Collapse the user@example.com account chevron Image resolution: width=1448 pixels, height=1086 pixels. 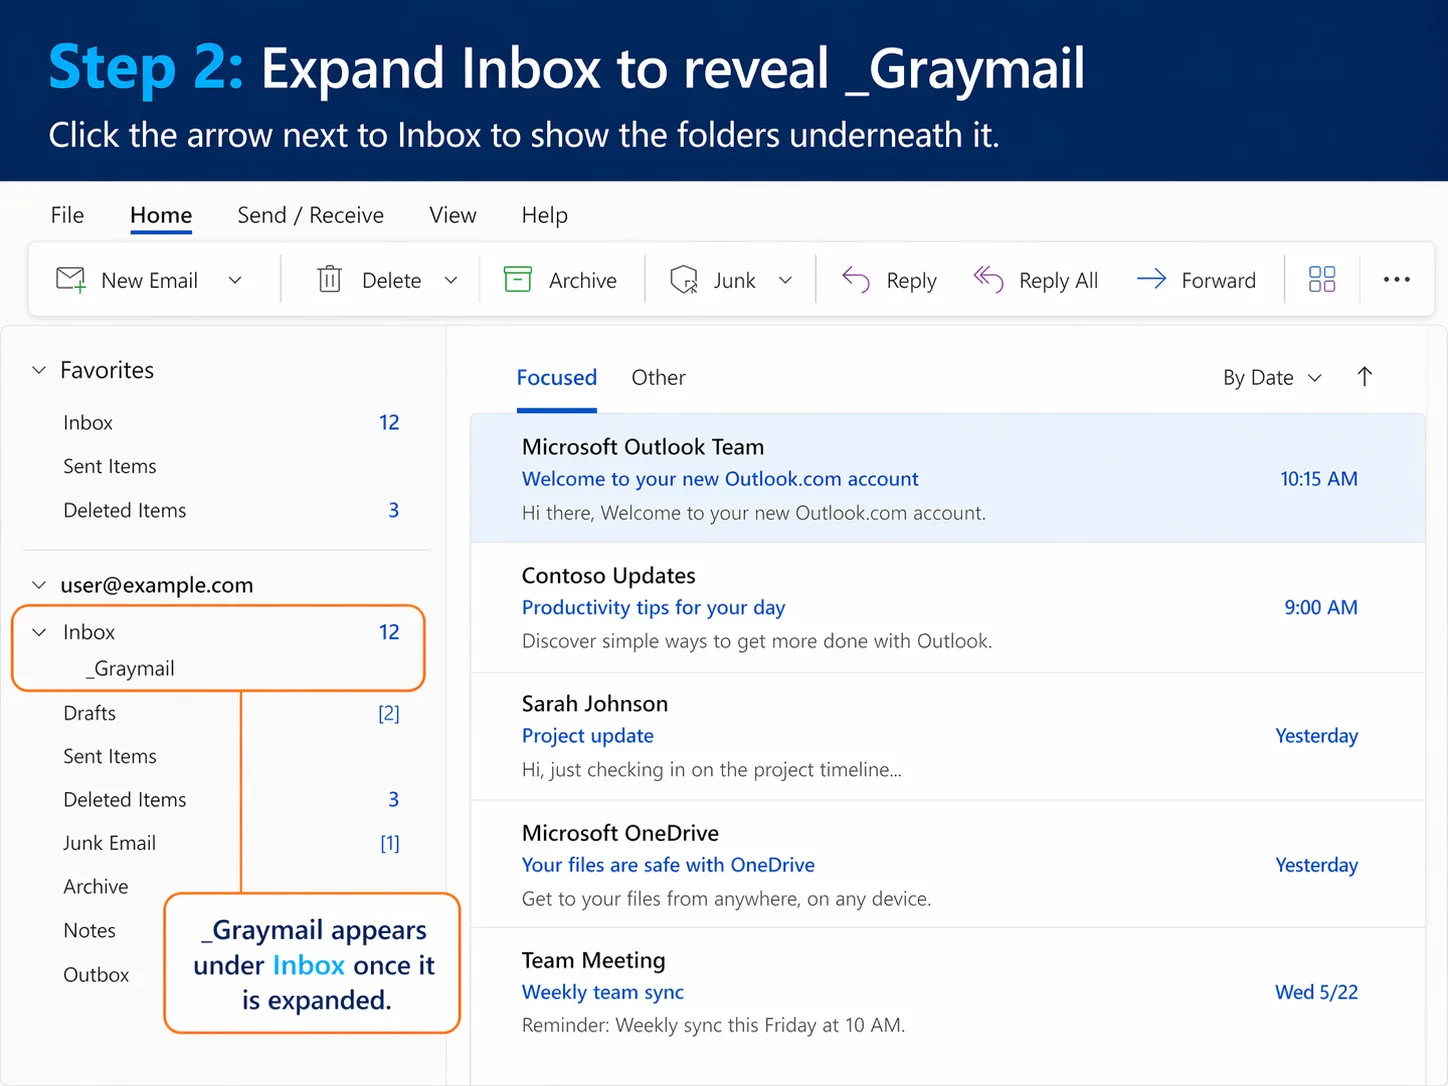39,585
